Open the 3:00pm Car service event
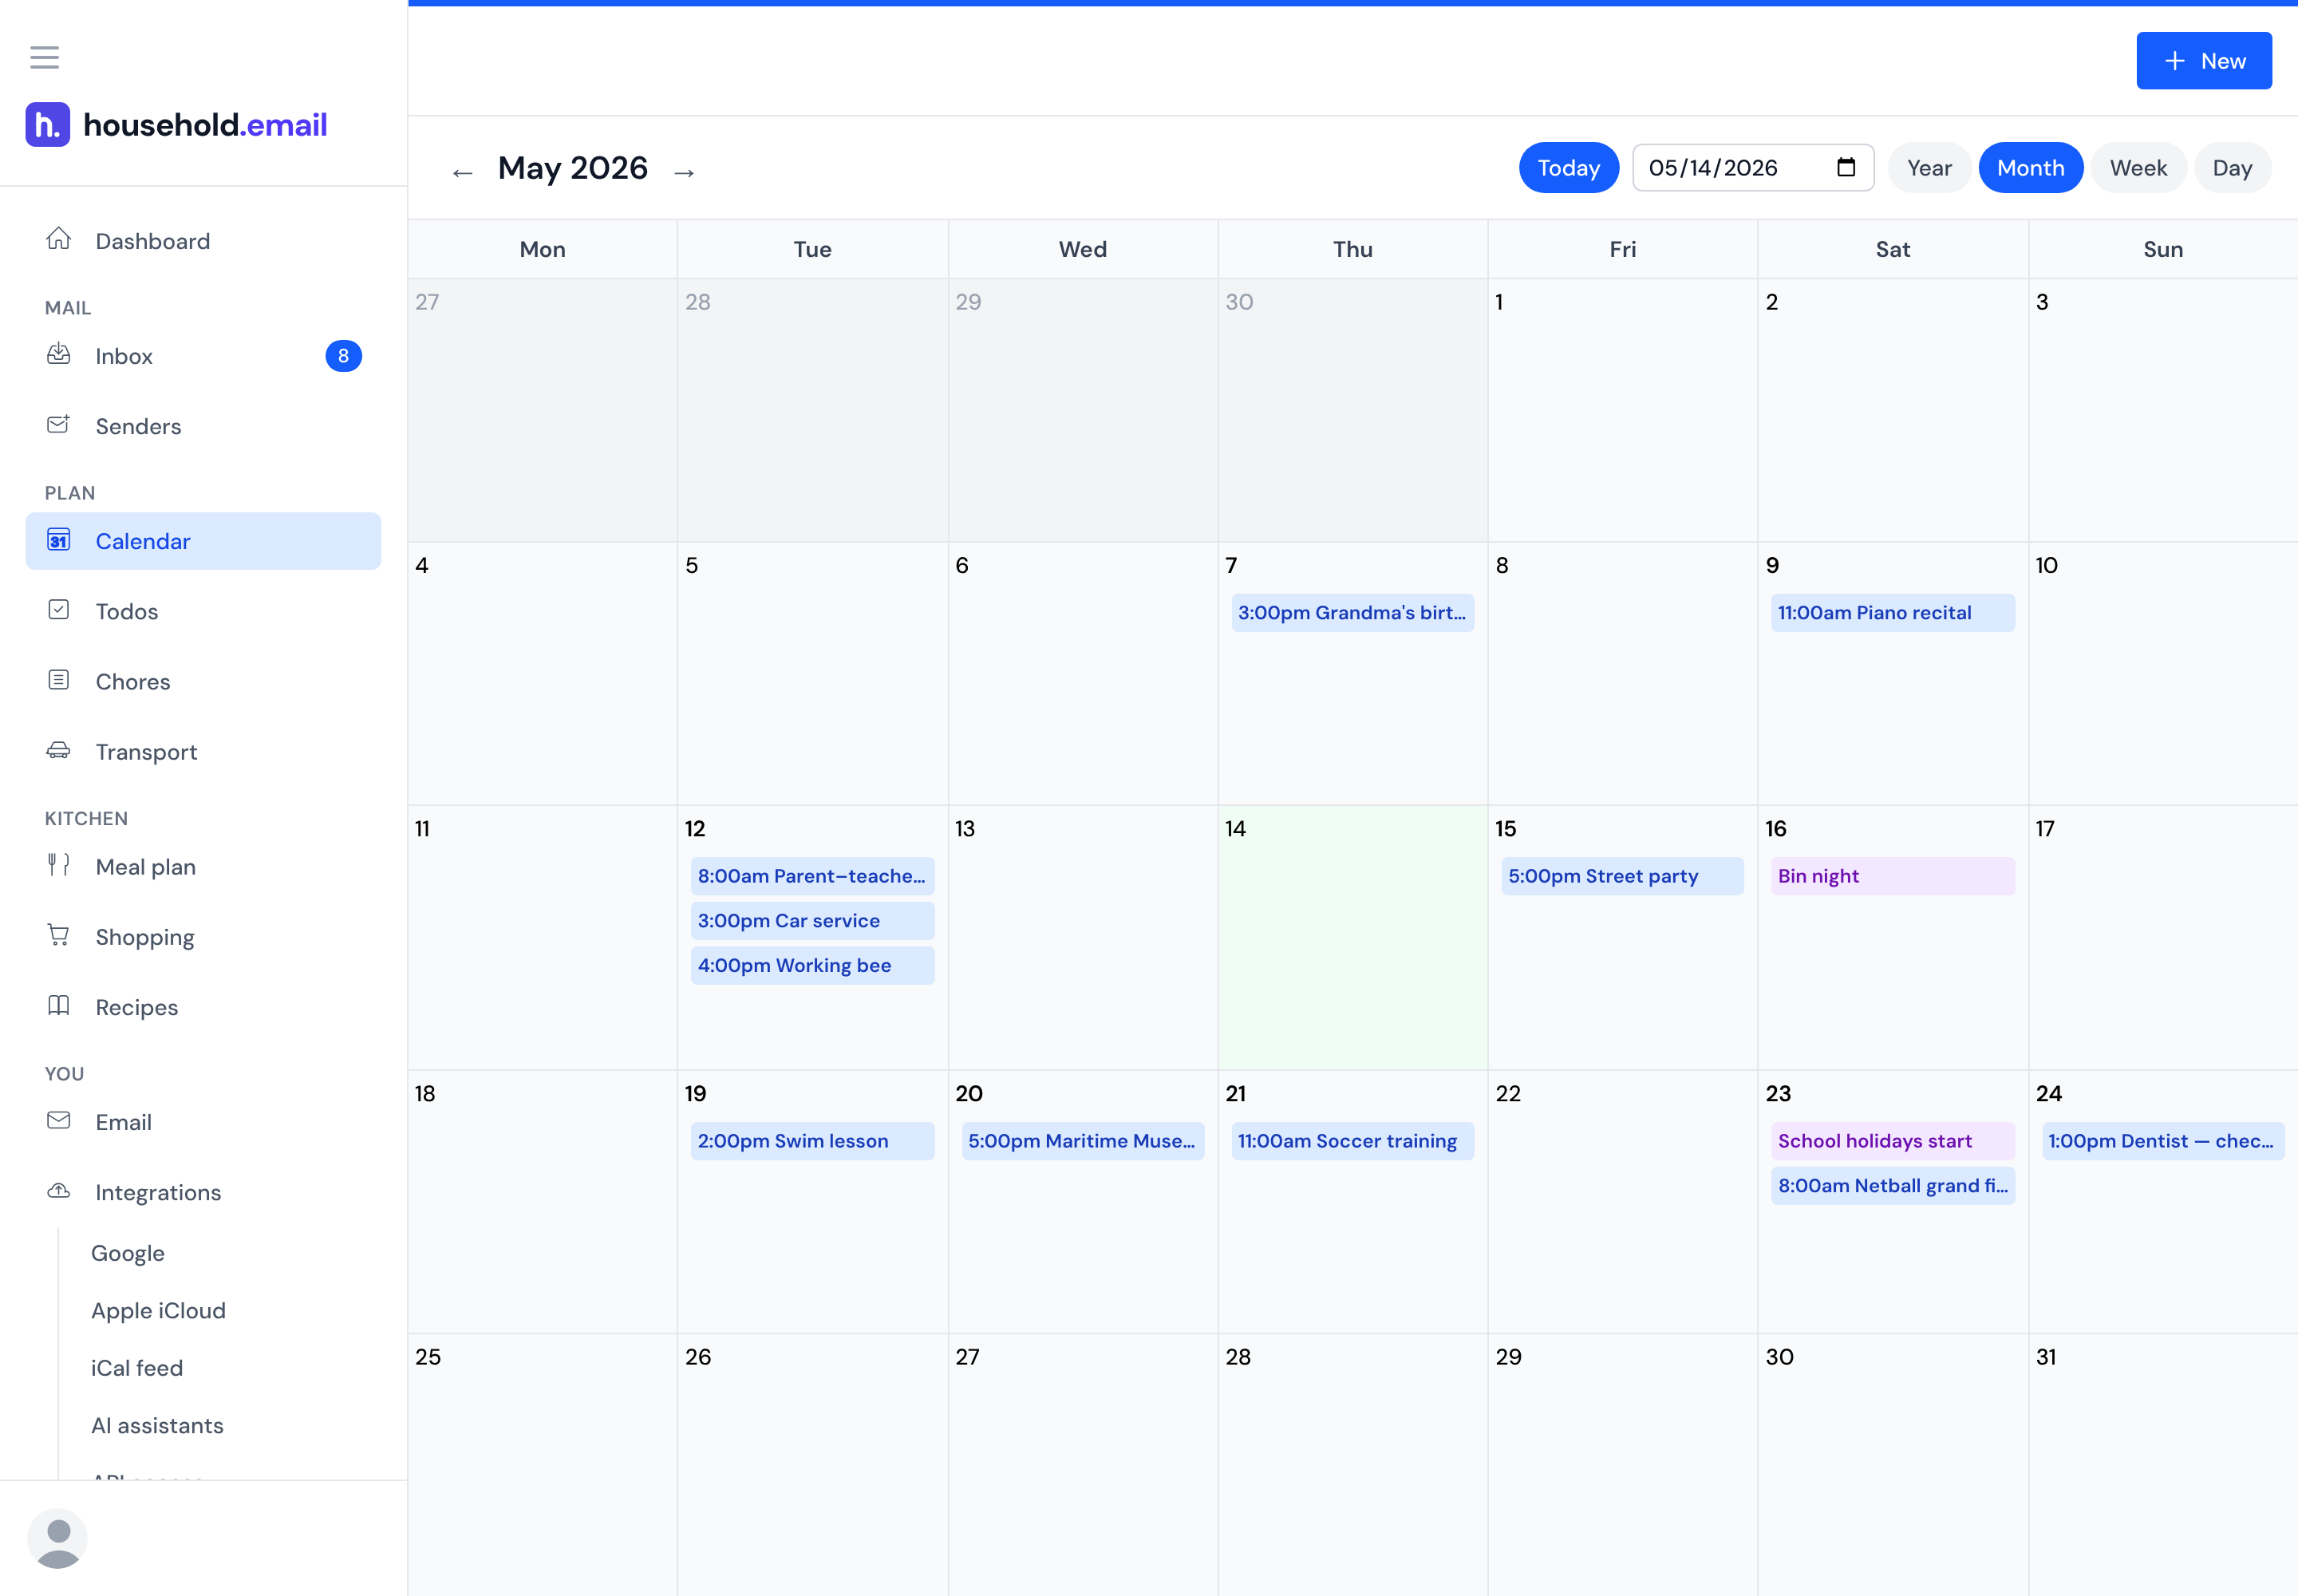 (812, 920)
